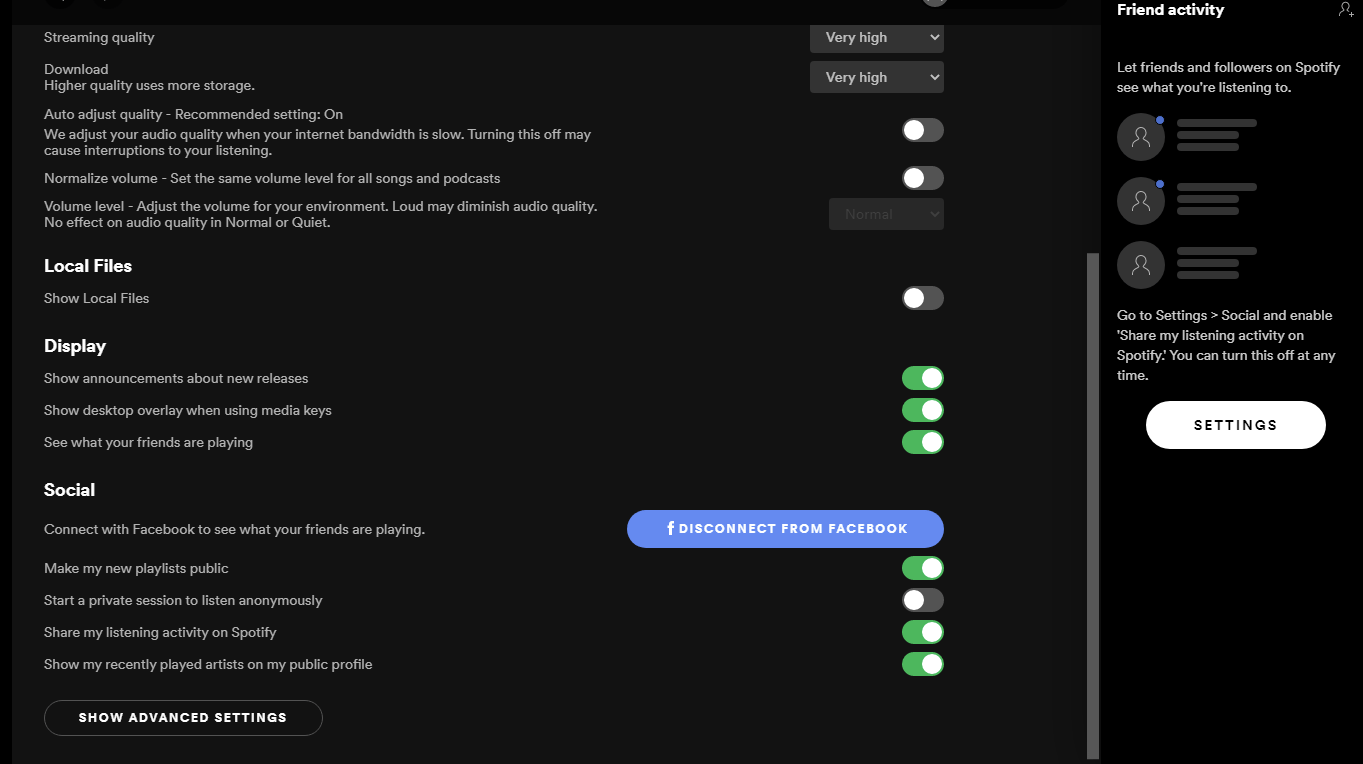Start a private session toggle
This screenshot has height=764, width=1363.
923,600
